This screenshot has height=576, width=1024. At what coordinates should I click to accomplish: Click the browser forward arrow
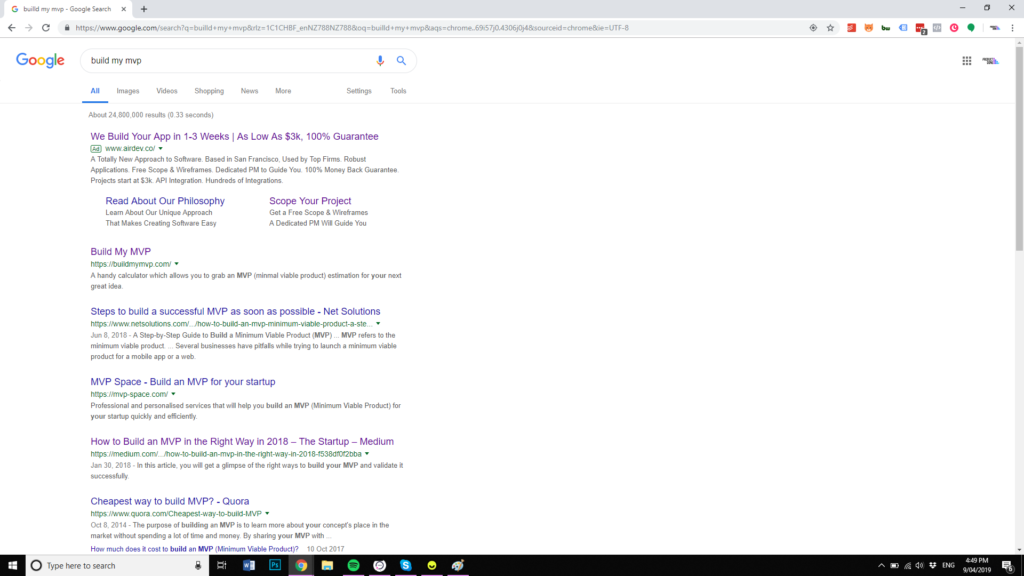29,27
